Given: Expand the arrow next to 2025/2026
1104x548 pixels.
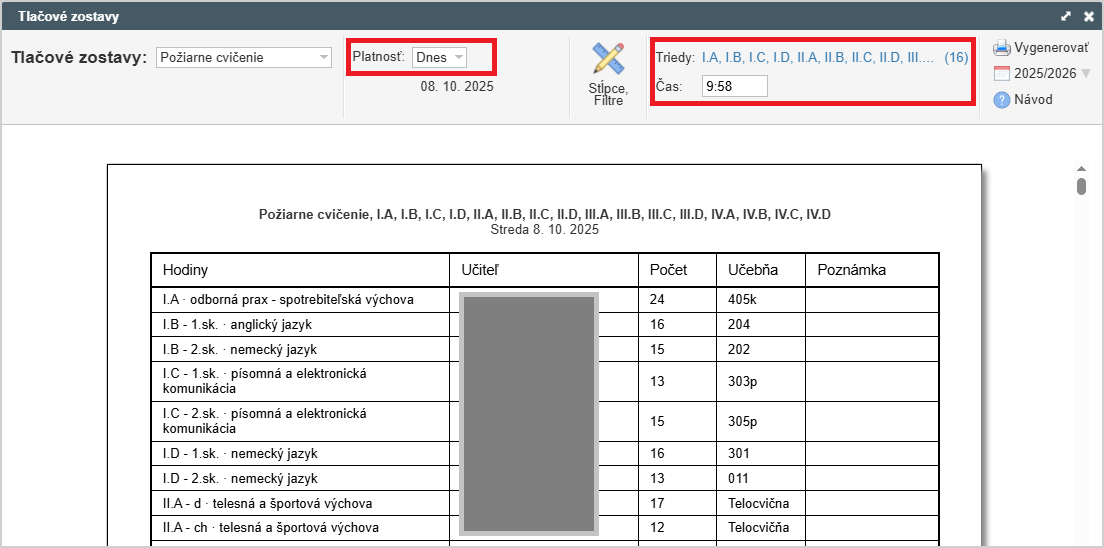Looking at the screenshot, I should click(1086, 74).
